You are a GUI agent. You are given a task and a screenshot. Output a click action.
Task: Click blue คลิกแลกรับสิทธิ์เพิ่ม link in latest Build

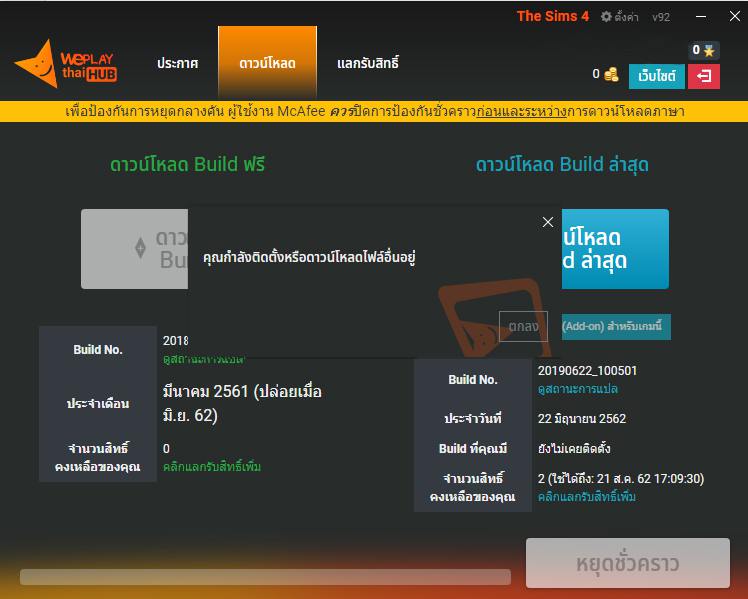click(587, 497)
